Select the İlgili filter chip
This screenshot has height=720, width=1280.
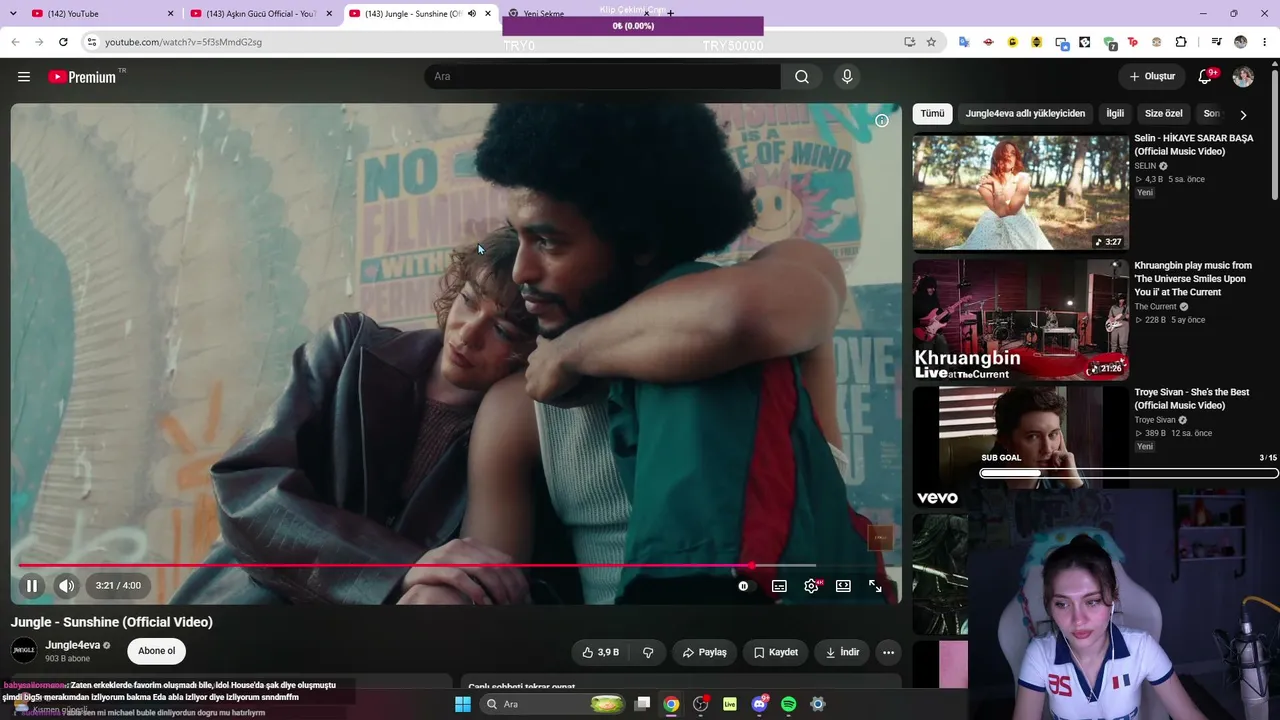[x=1115, y=114]
